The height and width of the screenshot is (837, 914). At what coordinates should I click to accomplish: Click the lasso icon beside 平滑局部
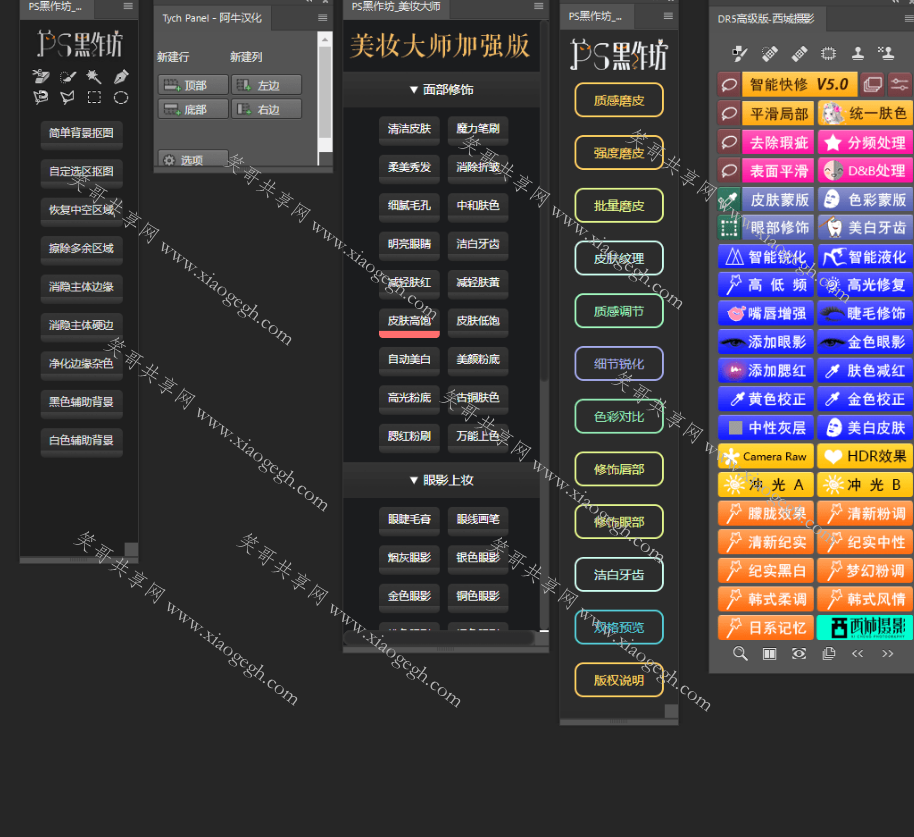729,113
